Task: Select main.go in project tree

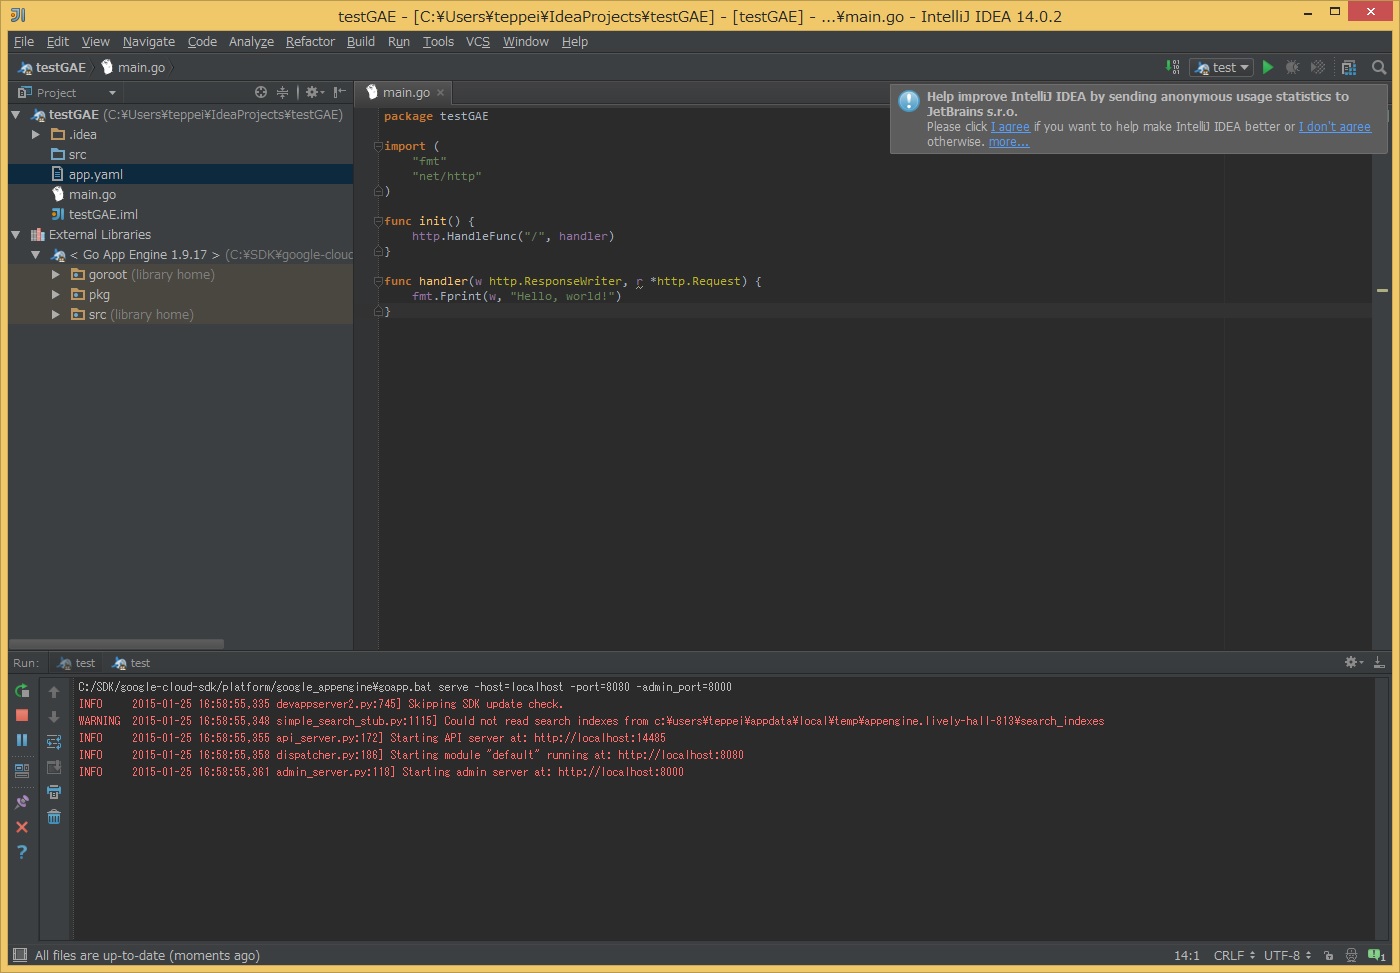Action: (x=180, y=194)
